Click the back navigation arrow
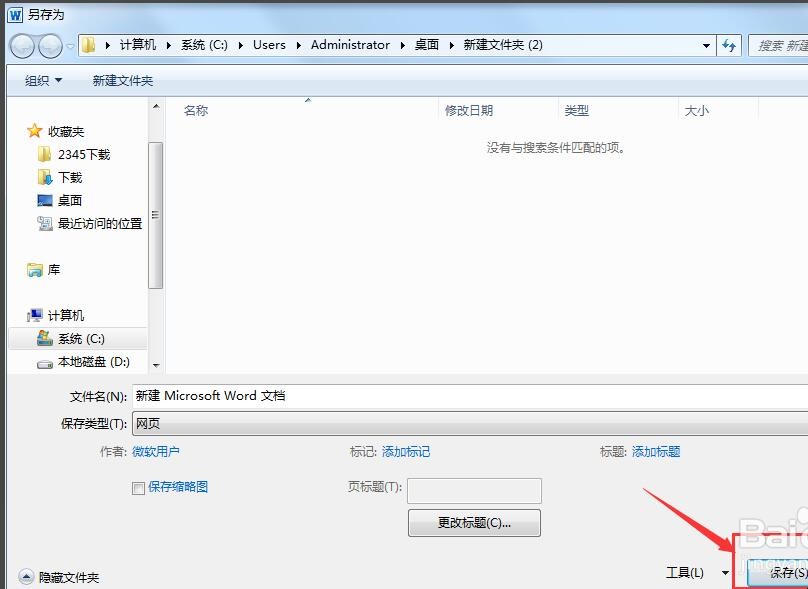The width and height of the screenshot is (808, 589). (21, 45)
